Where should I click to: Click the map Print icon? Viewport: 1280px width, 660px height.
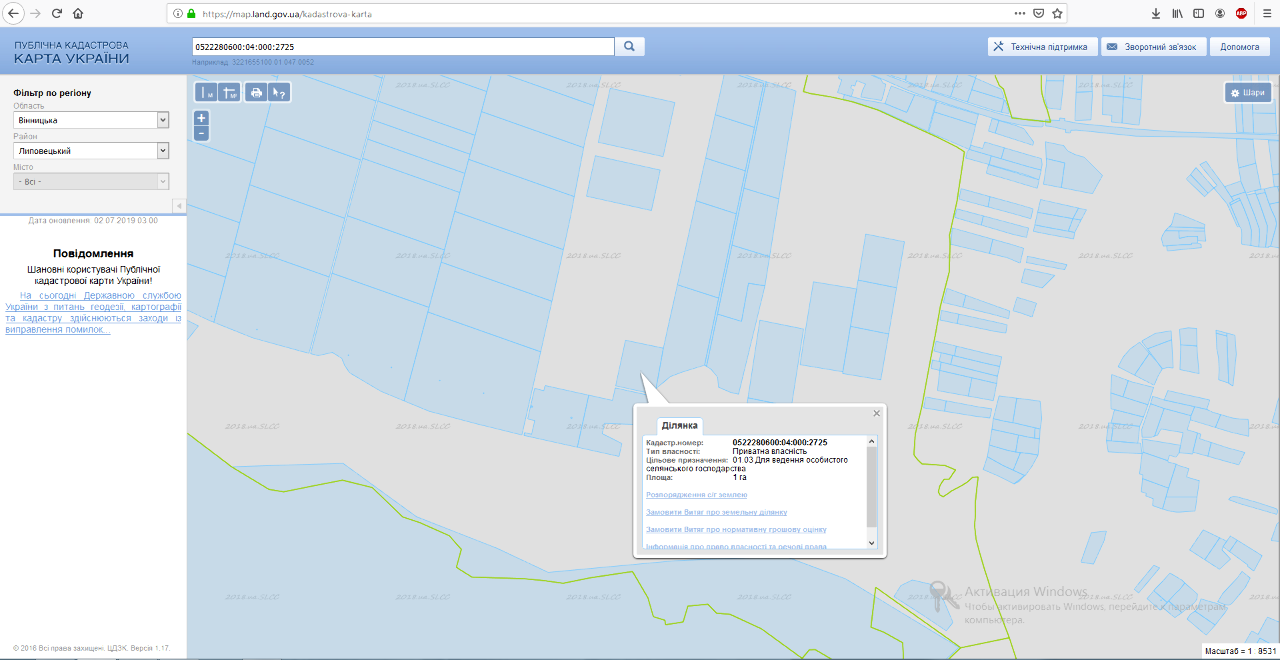(x=256, y=93)
